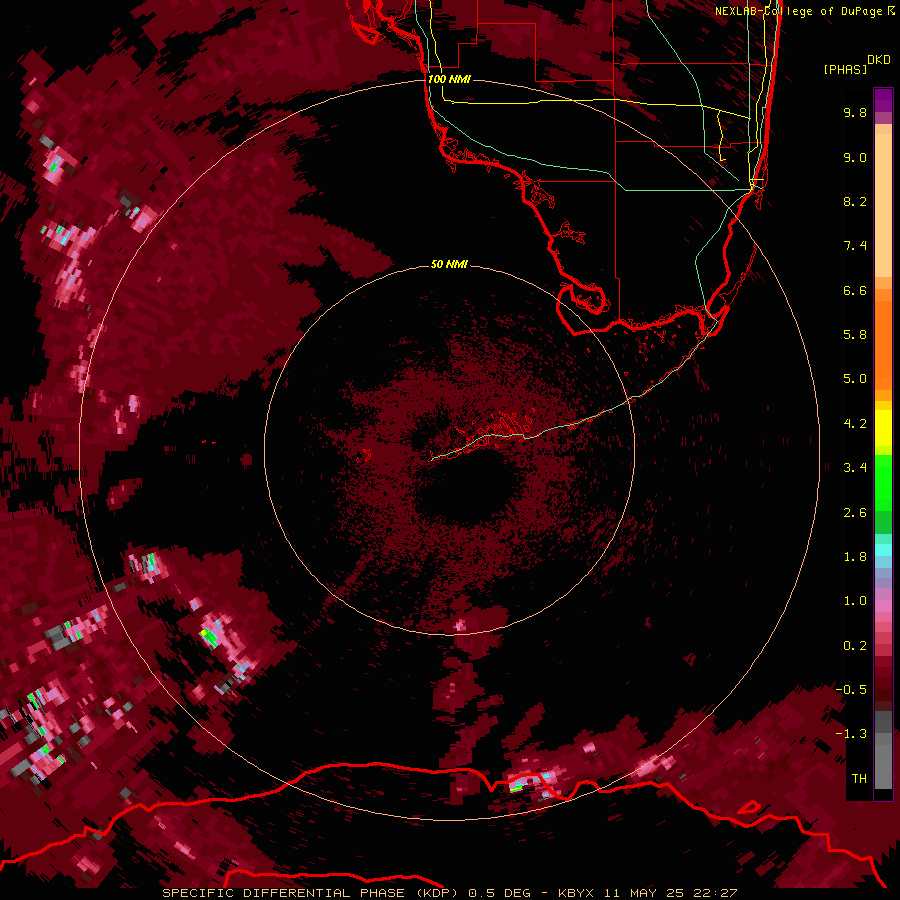Click the SPECIFIC DIFFERENTIAL PHASE (KDP) caption
The image size is (900, 900).
click(x=311, y=893)
